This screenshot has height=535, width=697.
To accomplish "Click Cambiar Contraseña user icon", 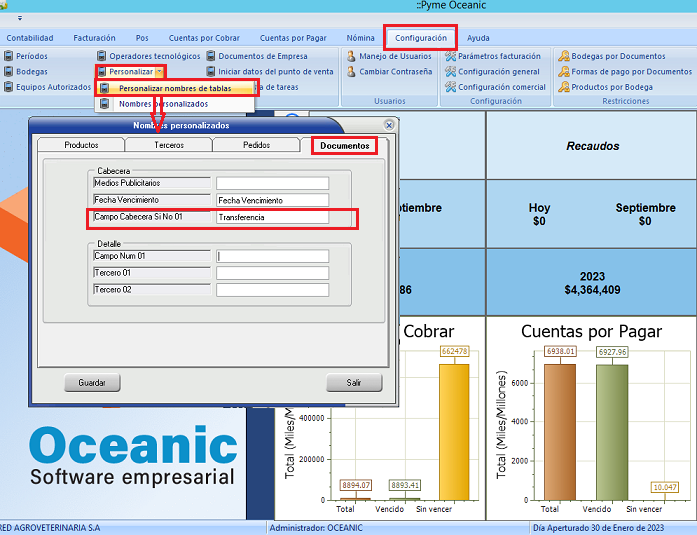I will [x=351, y=72].
